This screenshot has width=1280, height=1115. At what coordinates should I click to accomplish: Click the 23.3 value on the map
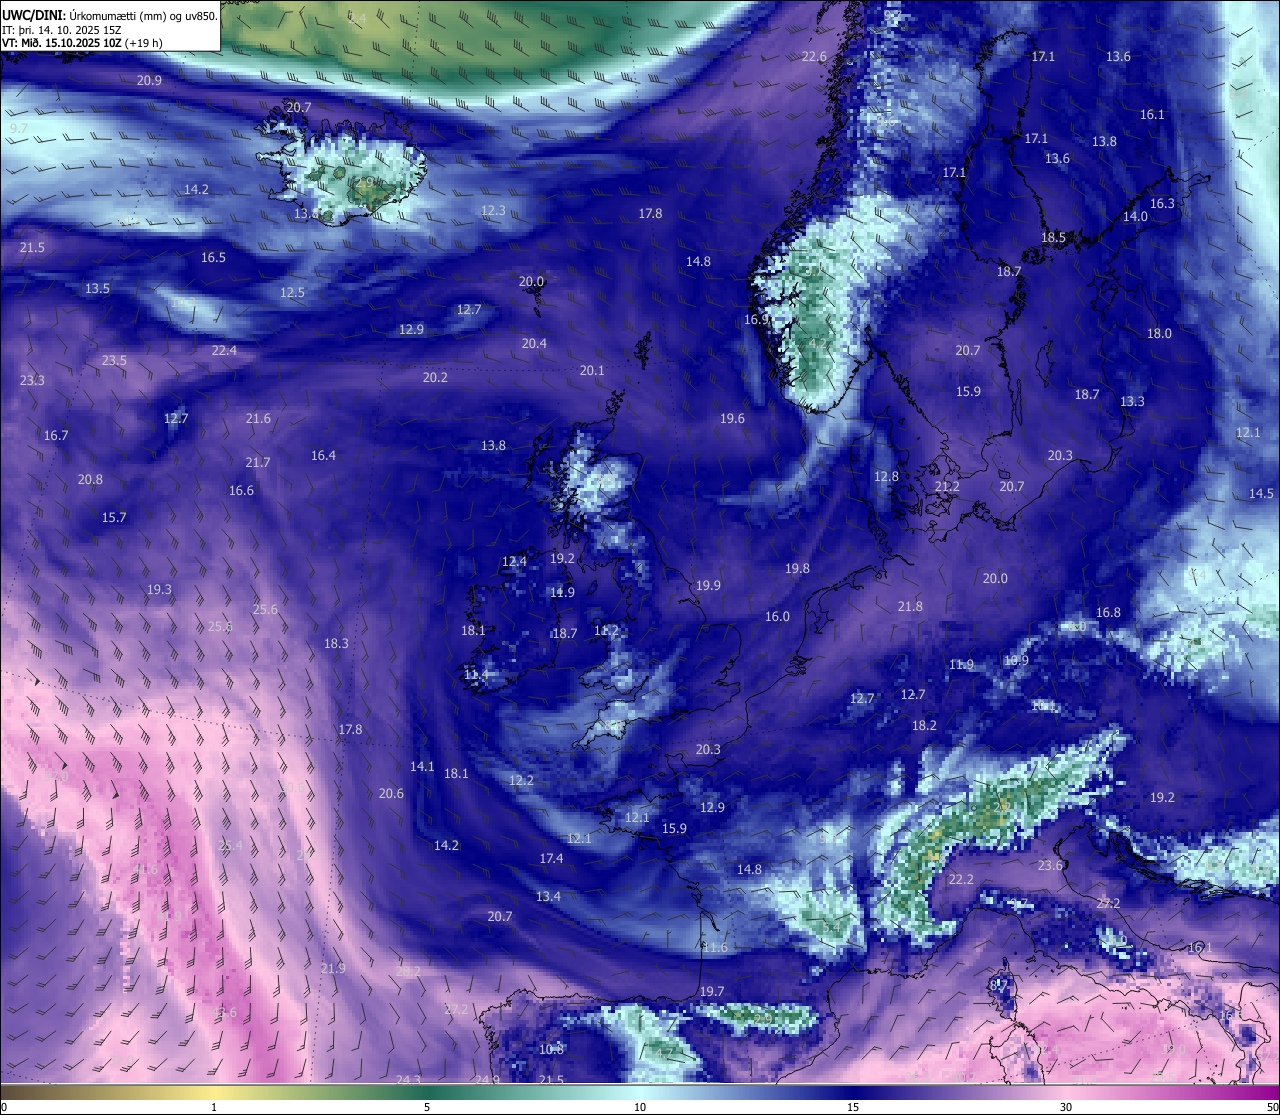(33, 381)
